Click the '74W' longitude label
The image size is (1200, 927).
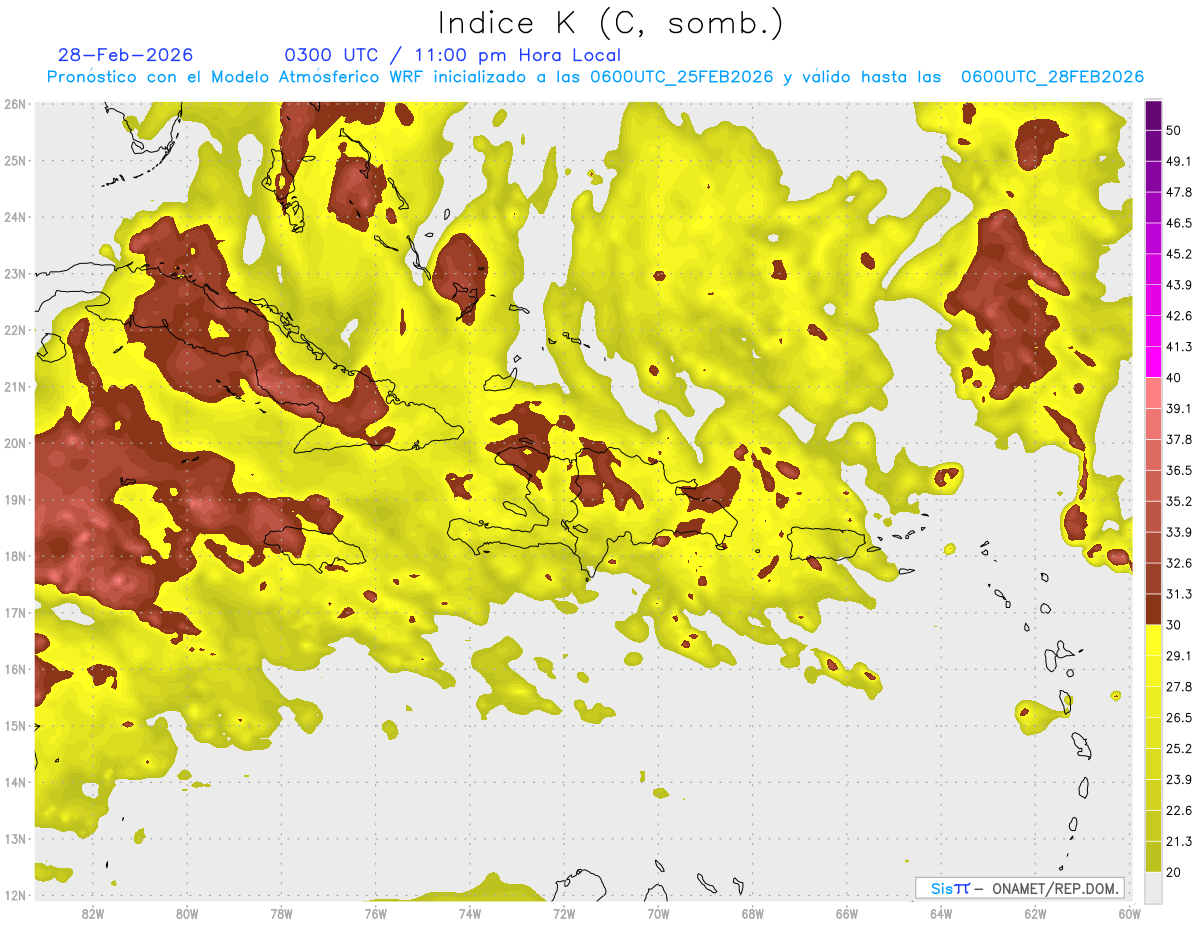(x=470, y=913)
